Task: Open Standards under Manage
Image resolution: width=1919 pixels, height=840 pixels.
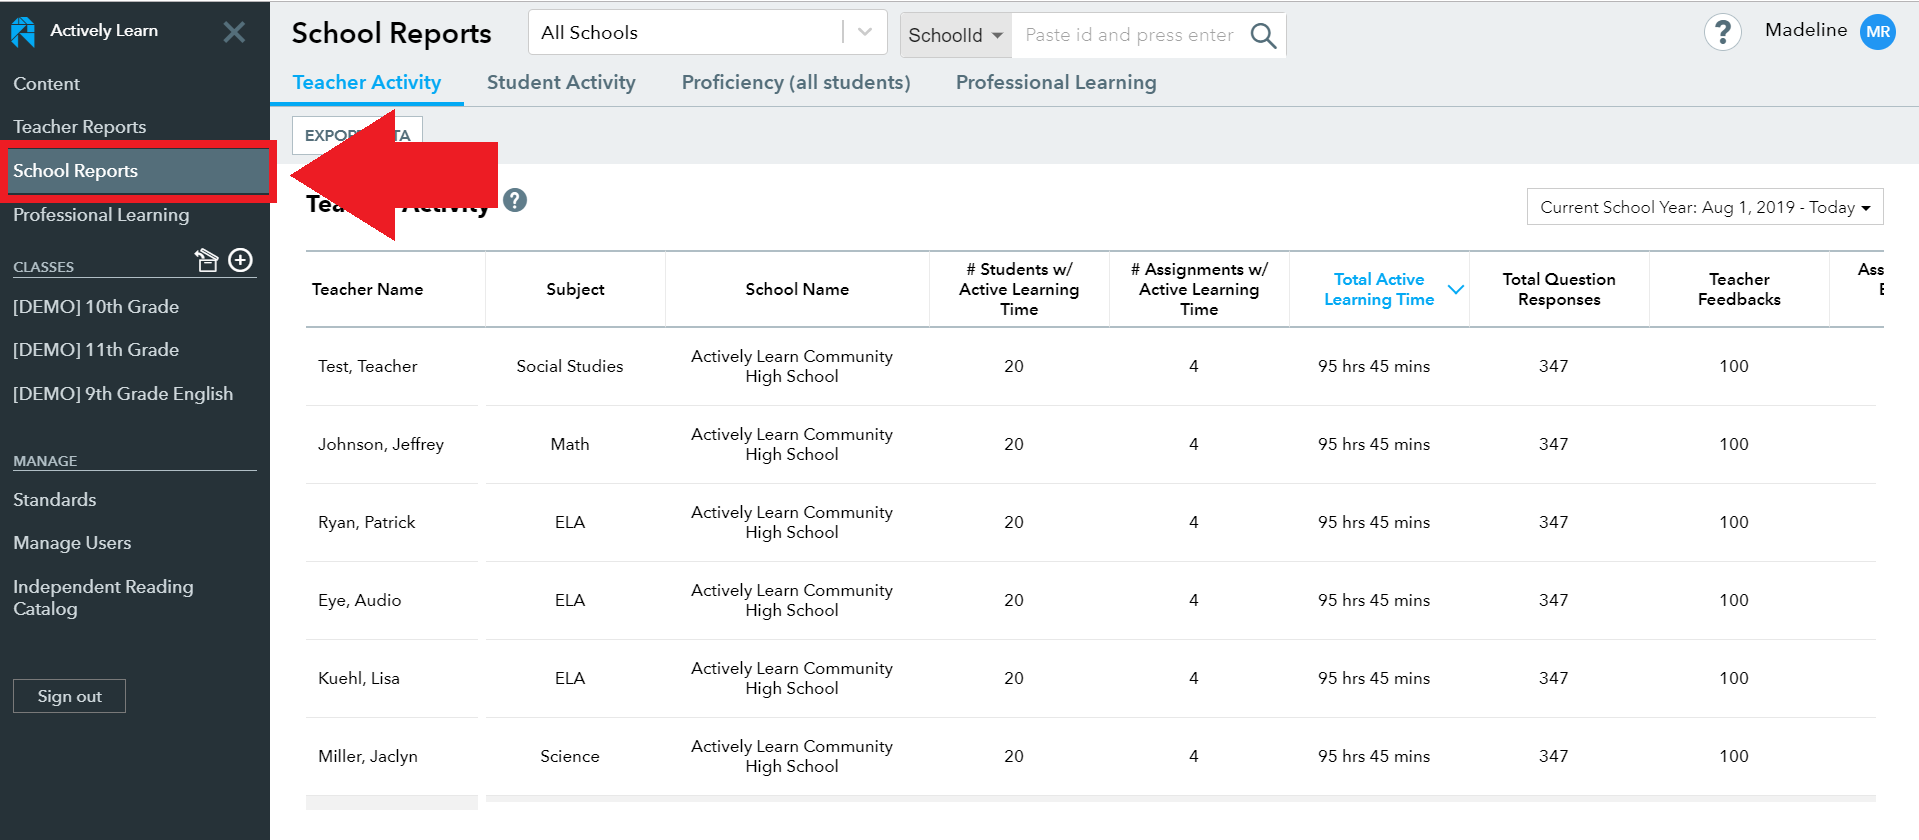Action: [x=55, y=500]
